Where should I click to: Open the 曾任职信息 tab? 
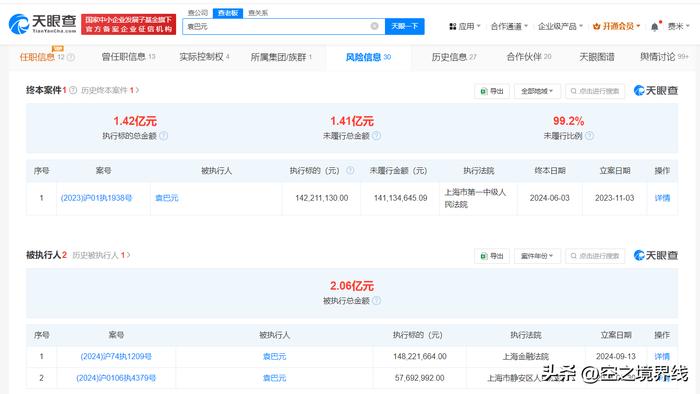tap(129, 57)
